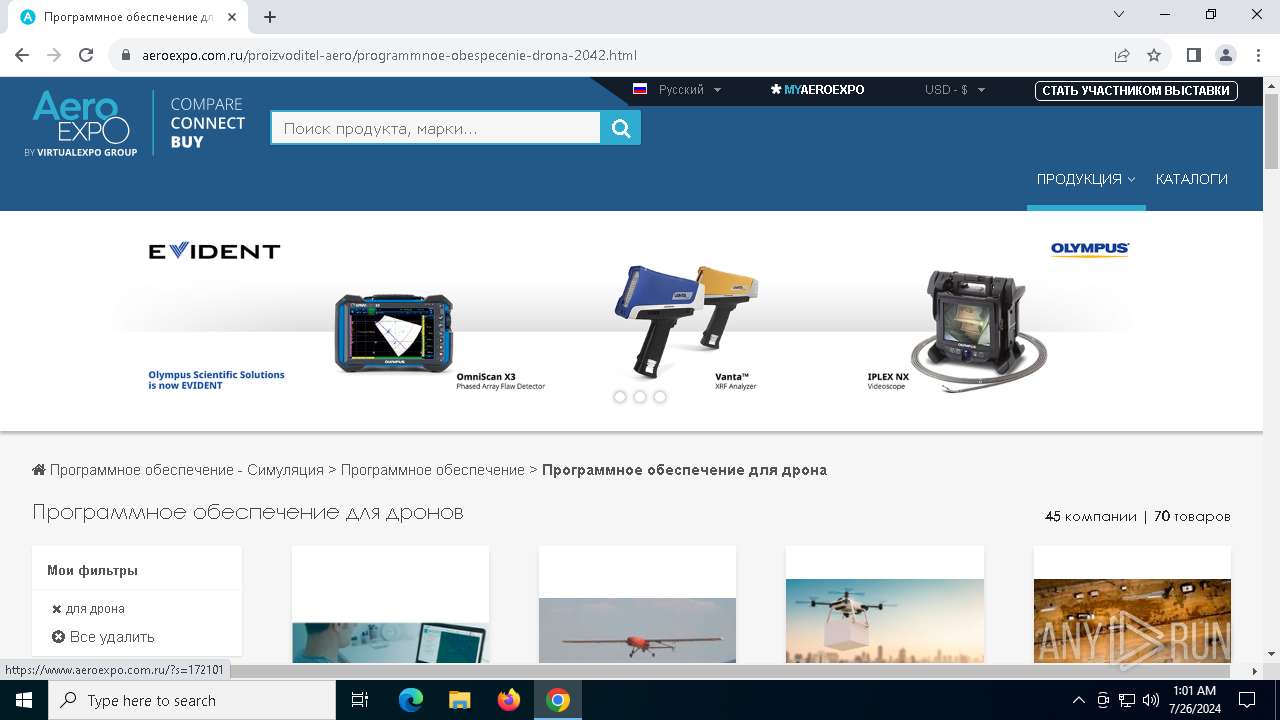Open Task View on taskbar

(360, 700)
